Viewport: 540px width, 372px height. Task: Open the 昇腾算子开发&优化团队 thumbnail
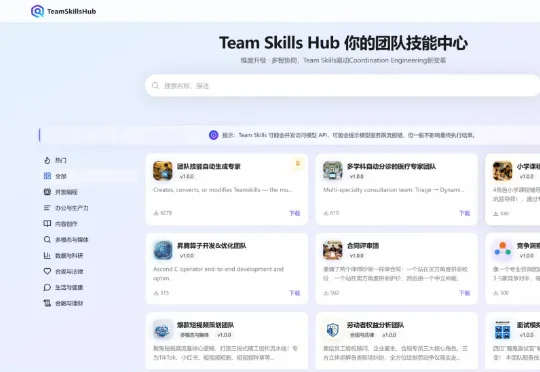click(x=163, y=250)
